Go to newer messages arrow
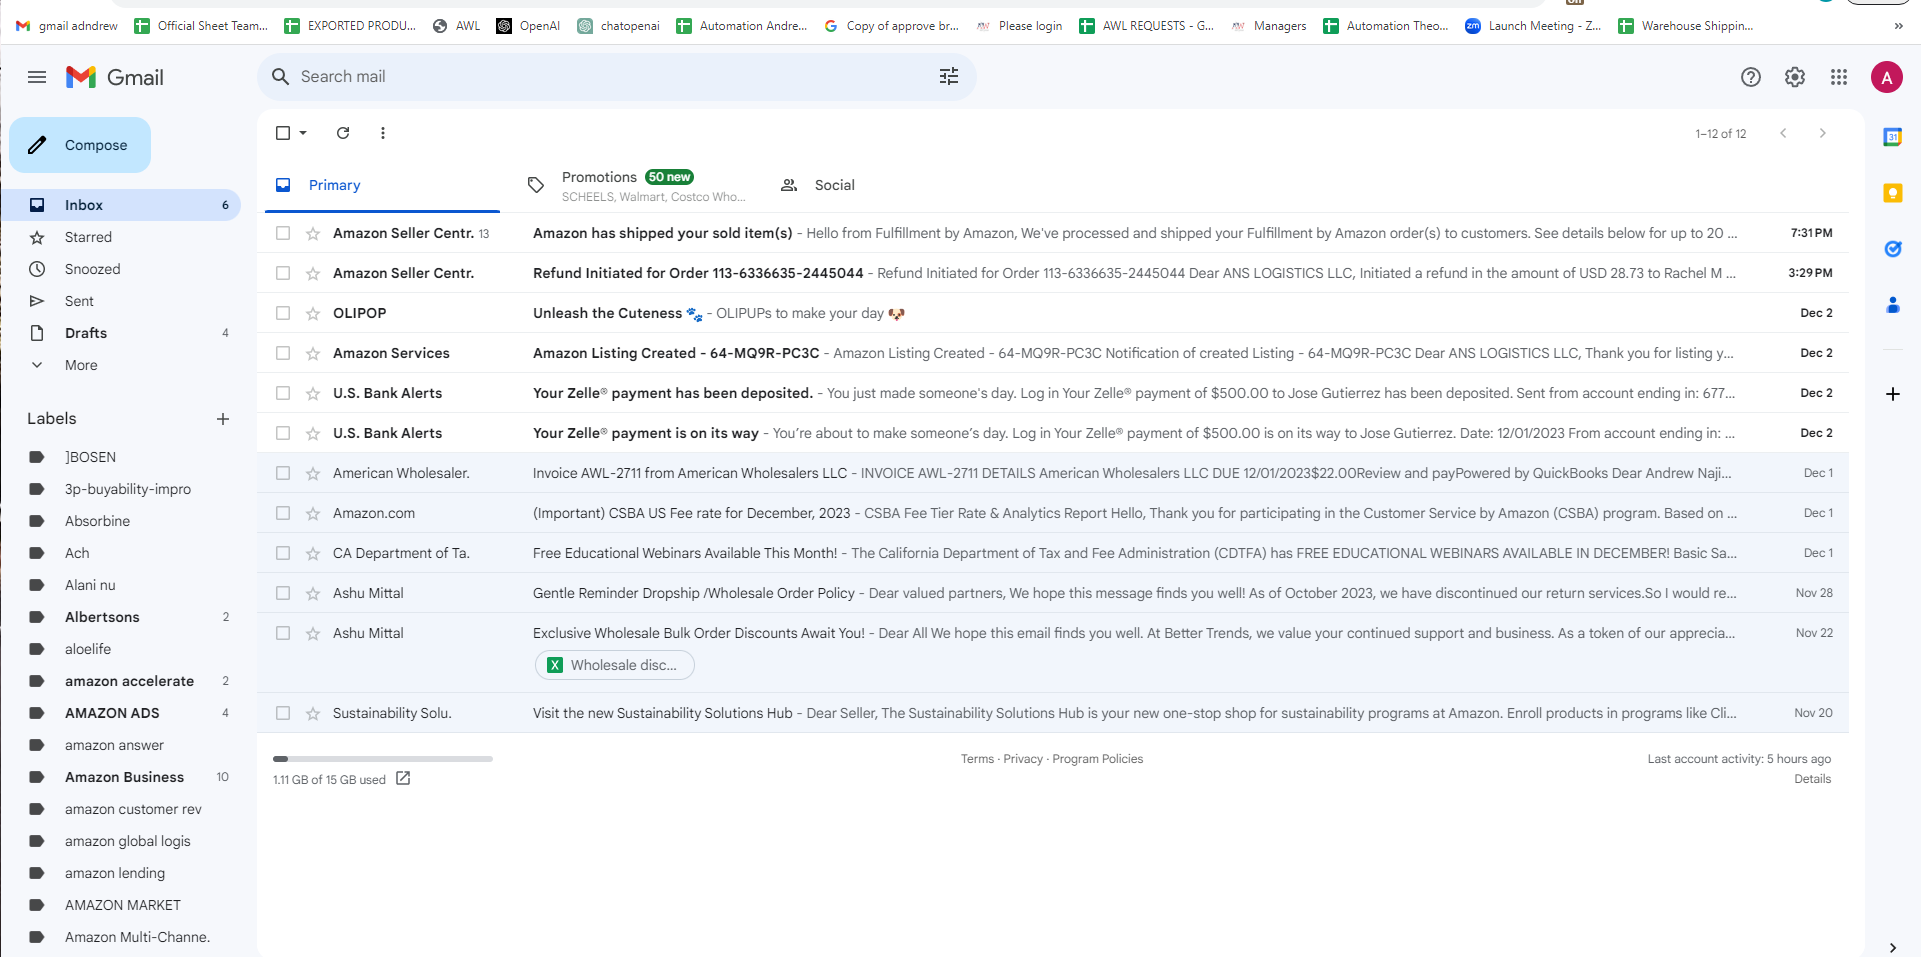This screenshot has height=957, width=1921. click(1783, 133)
